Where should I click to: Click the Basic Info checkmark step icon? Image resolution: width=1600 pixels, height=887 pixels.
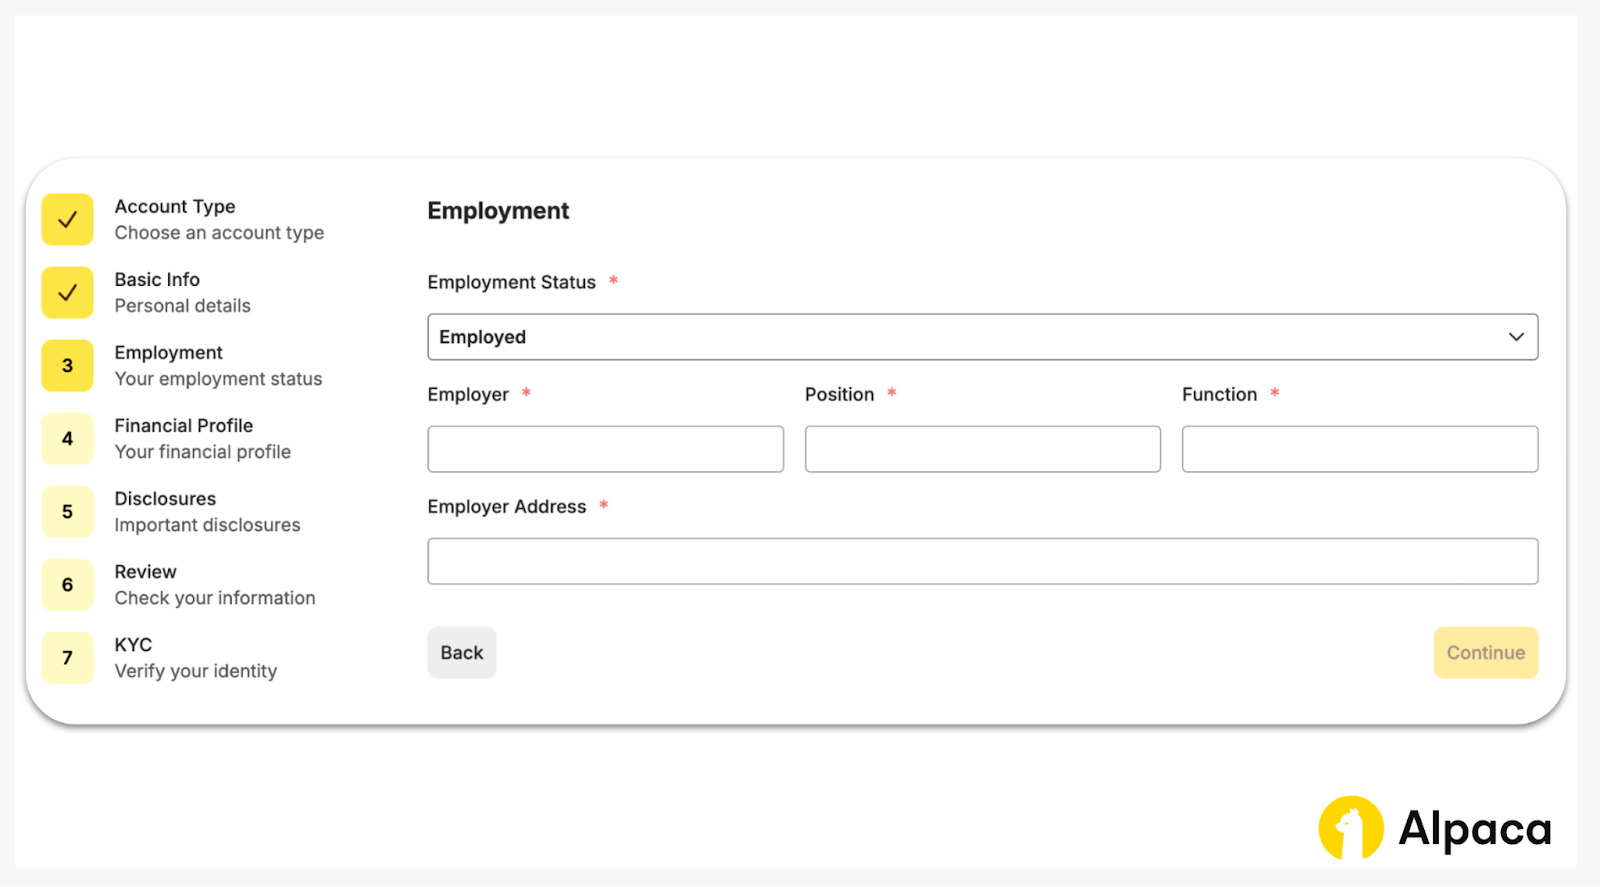point(67,293)
